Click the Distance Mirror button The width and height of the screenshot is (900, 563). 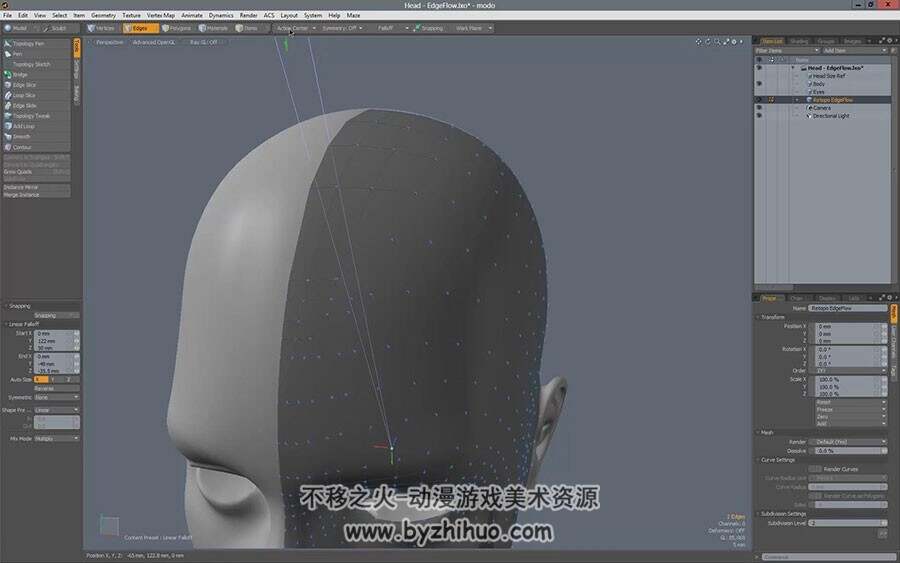[x=36, y=187]
